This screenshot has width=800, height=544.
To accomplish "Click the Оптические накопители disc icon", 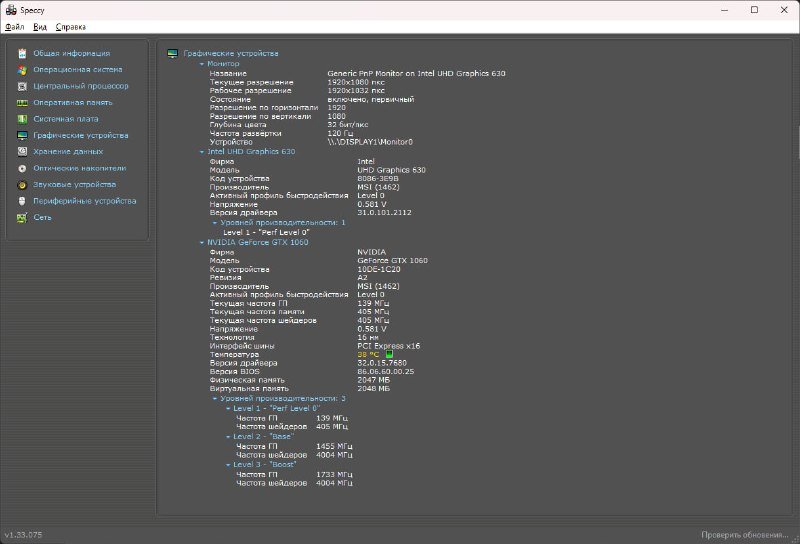I will [x=22, y=168].
